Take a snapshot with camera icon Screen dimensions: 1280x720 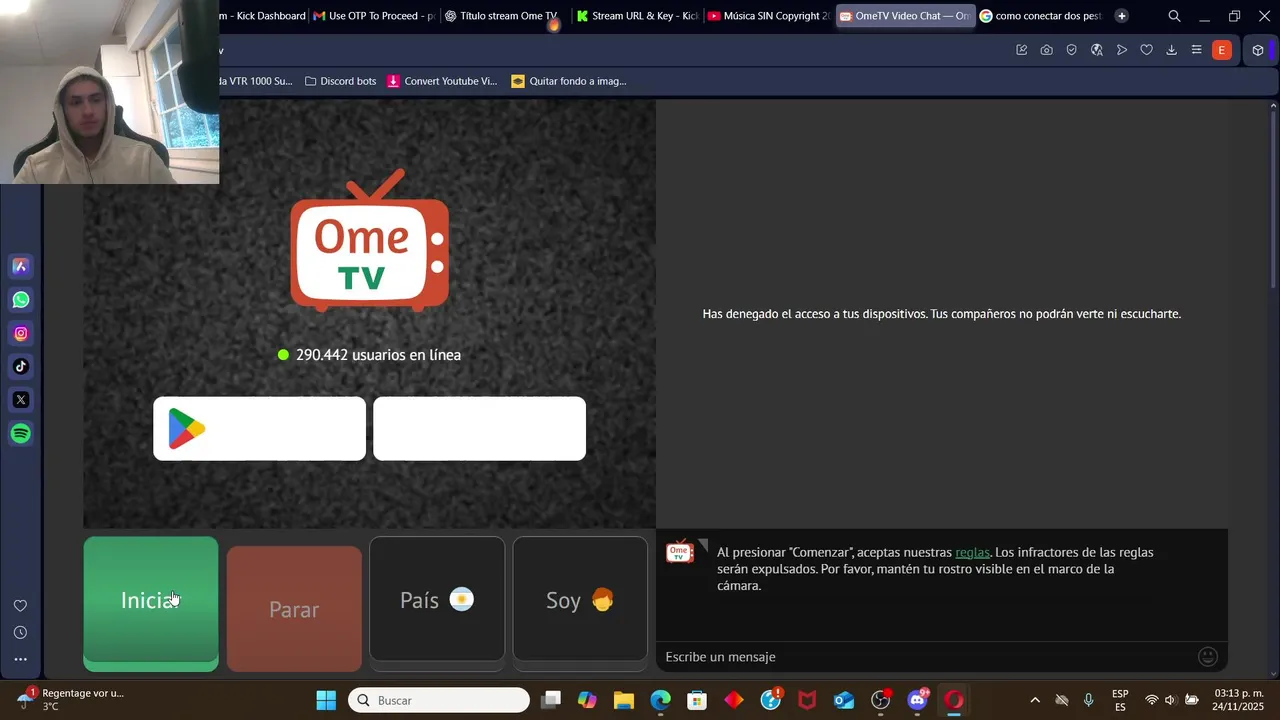(1046, 50)
